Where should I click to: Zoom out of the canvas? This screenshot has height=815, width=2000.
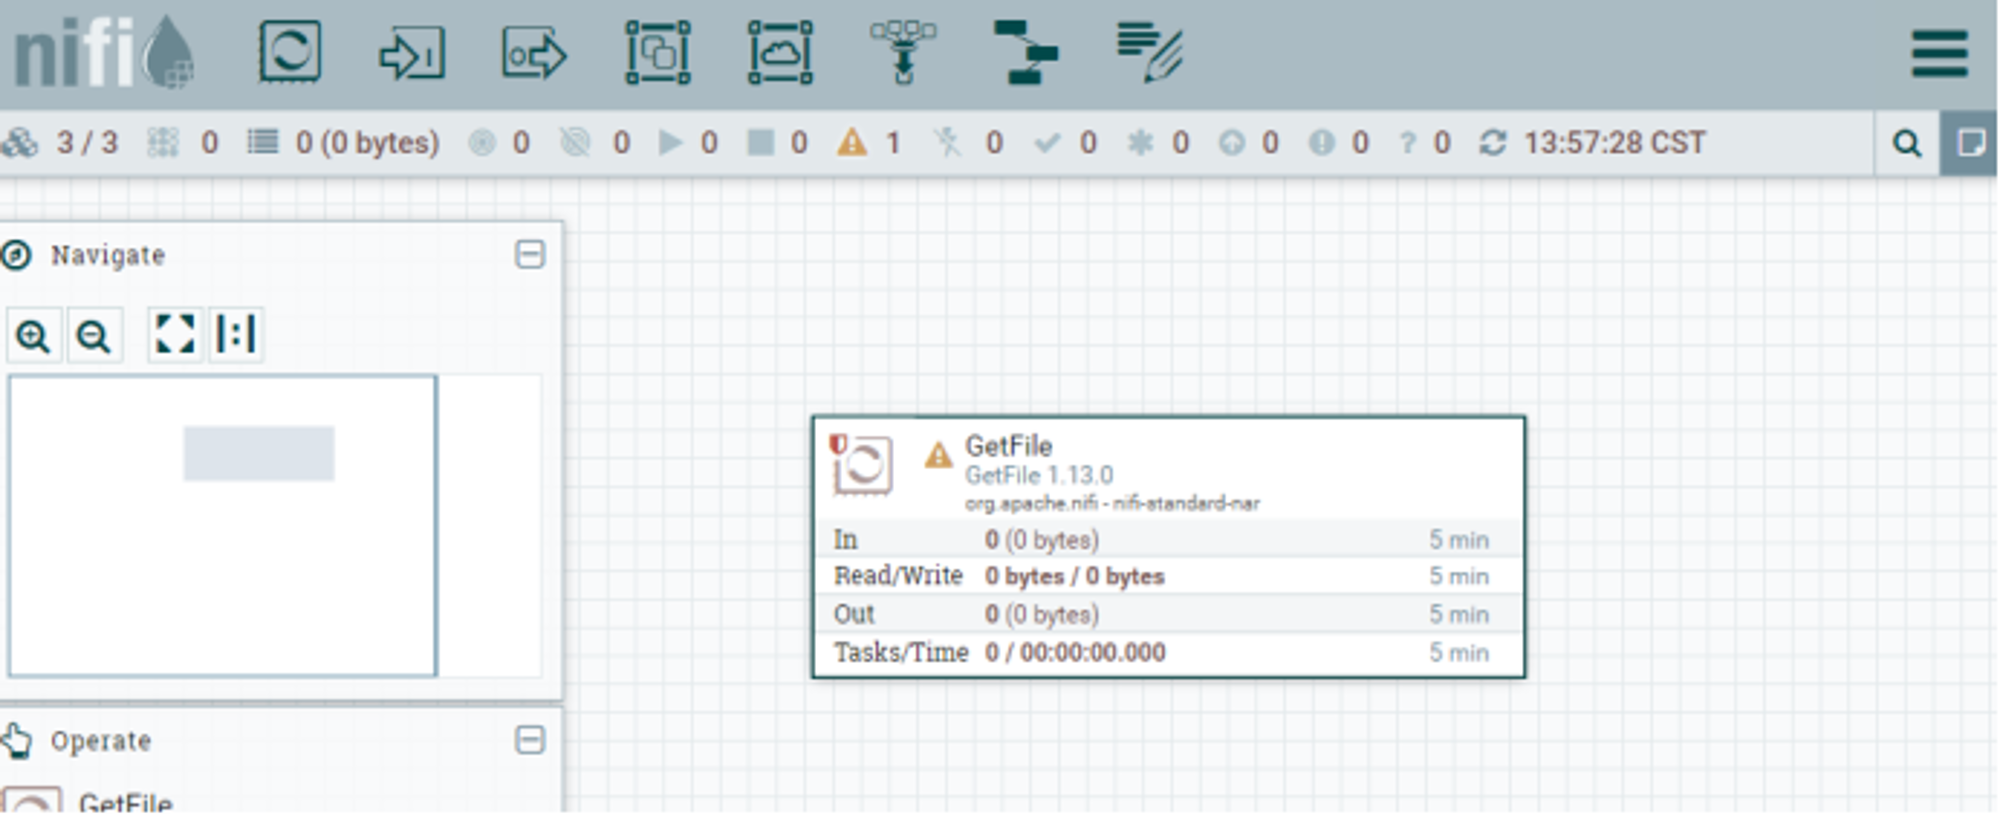click(x=94, y=336)
